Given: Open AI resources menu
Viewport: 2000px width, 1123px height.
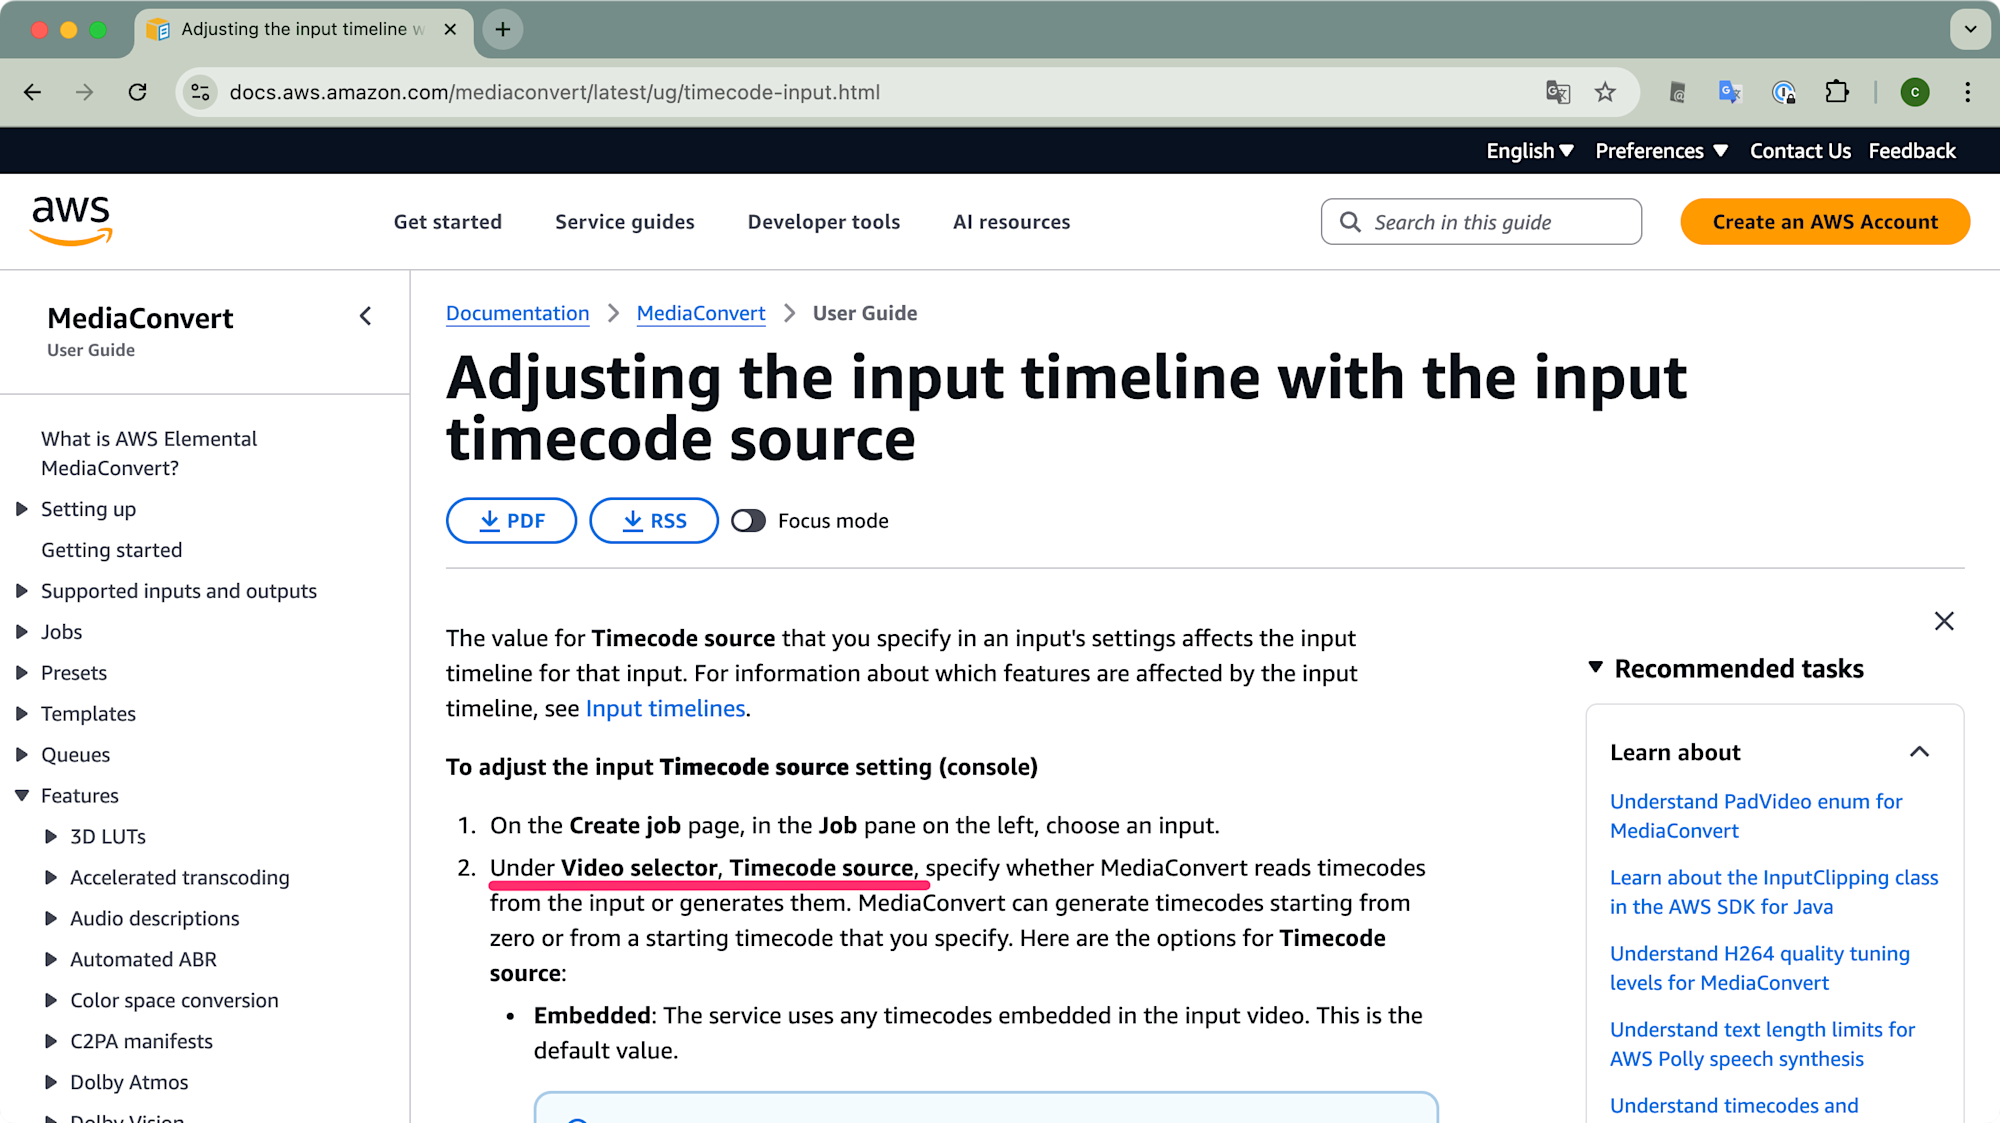Looking at the screenshot, I should point(1011,222).
